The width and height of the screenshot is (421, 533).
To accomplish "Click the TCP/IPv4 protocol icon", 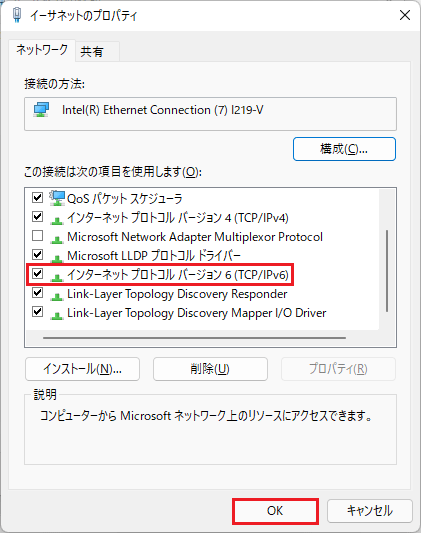I will tap(57, 220).
